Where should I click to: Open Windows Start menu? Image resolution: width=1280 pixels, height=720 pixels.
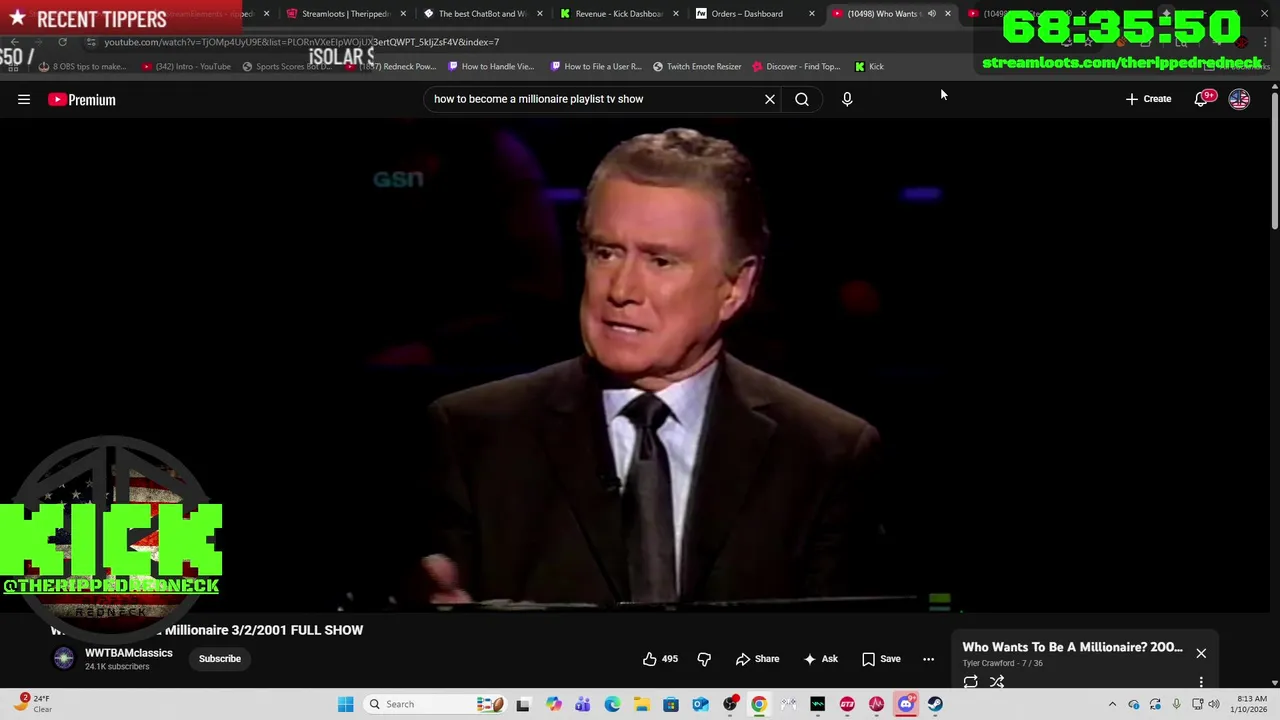(x=345, y=704)
